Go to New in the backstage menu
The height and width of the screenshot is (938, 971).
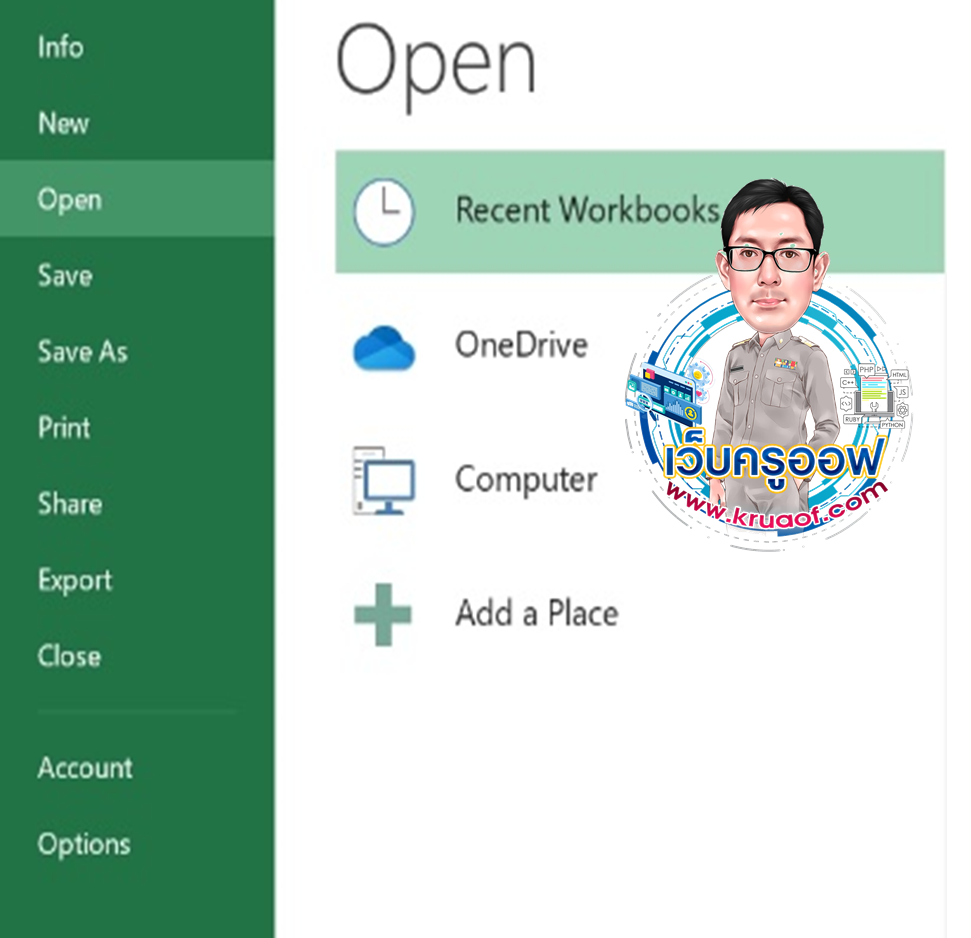[x=63, y=123]
